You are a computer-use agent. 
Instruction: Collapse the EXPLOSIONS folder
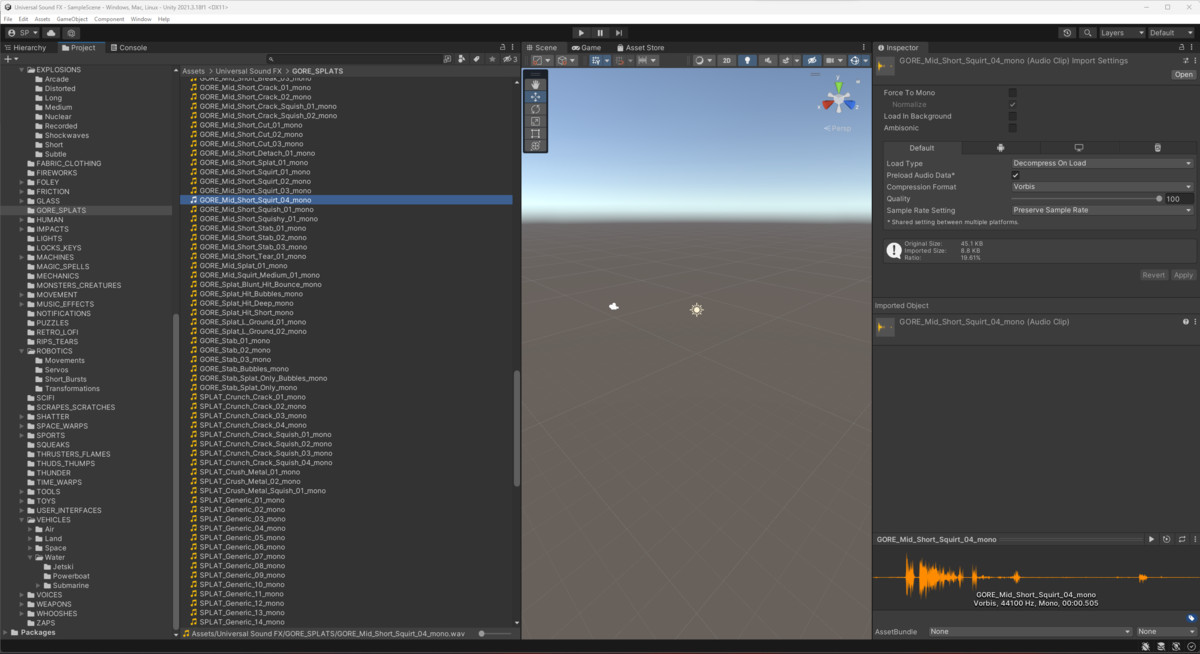tap(21, 70)
